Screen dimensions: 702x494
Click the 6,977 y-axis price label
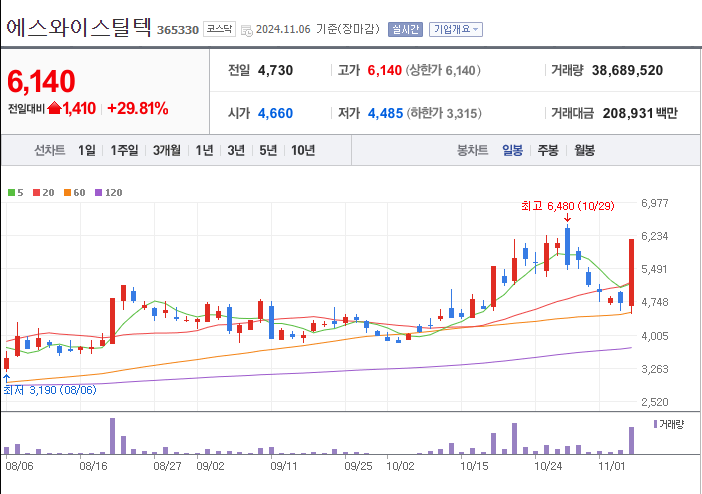tap(655, 203)
